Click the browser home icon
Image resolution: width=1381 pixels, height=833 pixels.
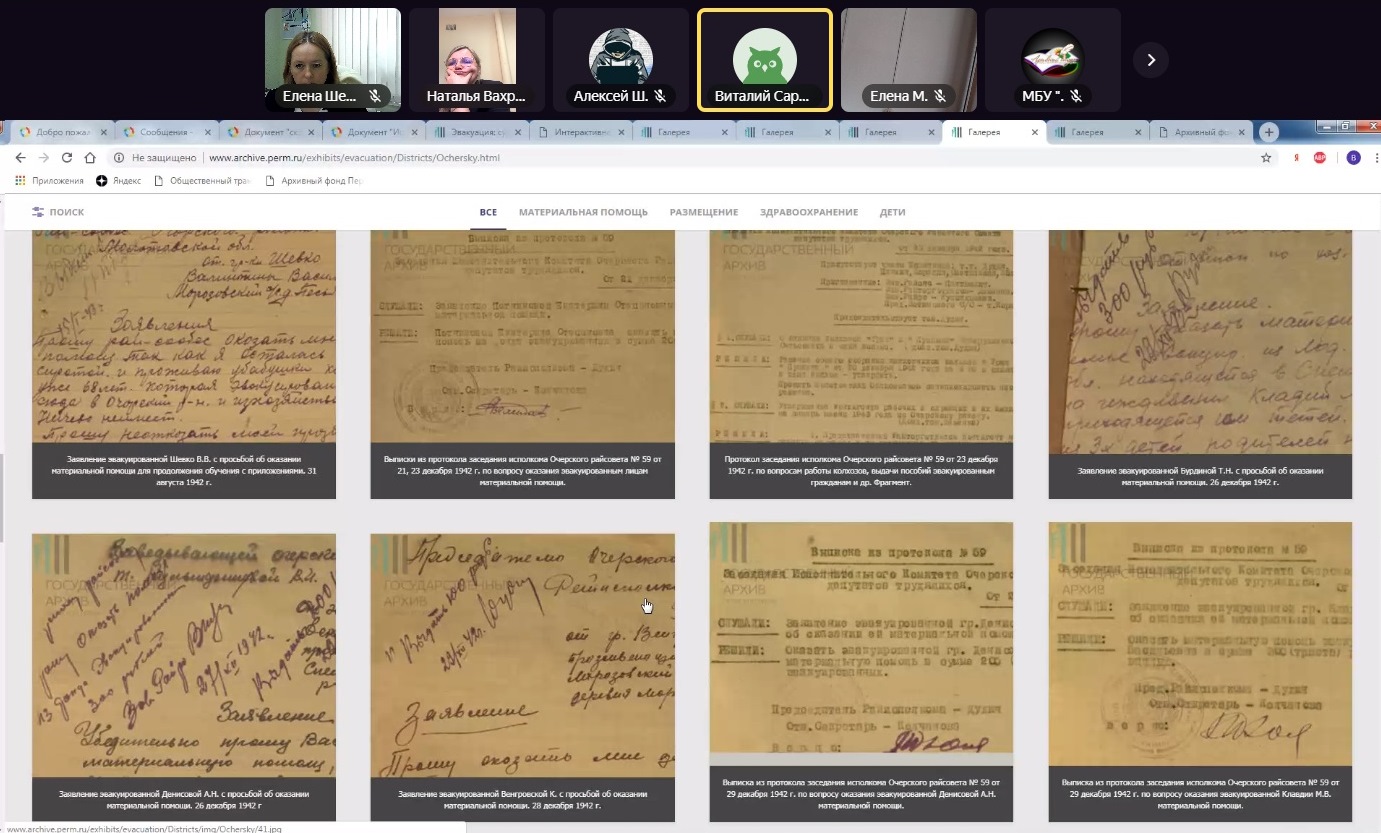pyautogui.click(x=90, y=158)
